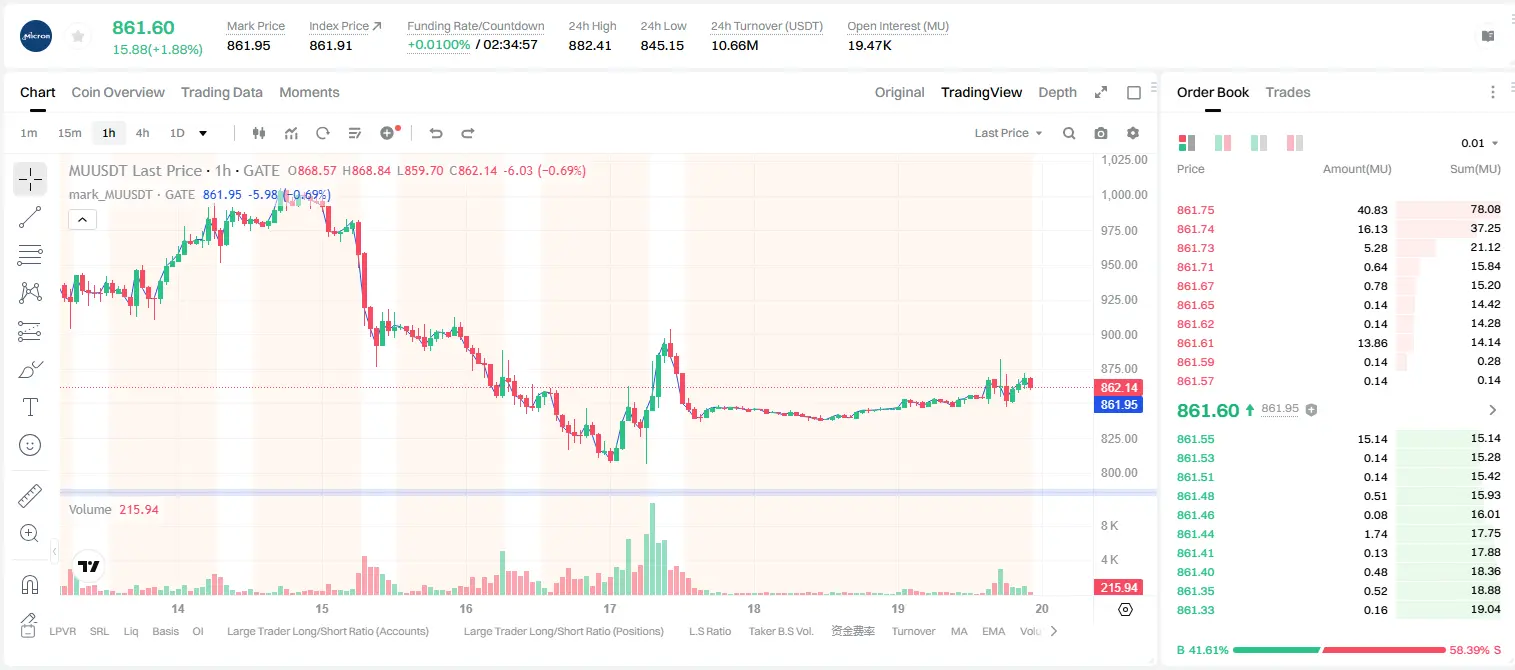
Task: Open the candlestick chart type picker
Action: (x=260, y=133)
